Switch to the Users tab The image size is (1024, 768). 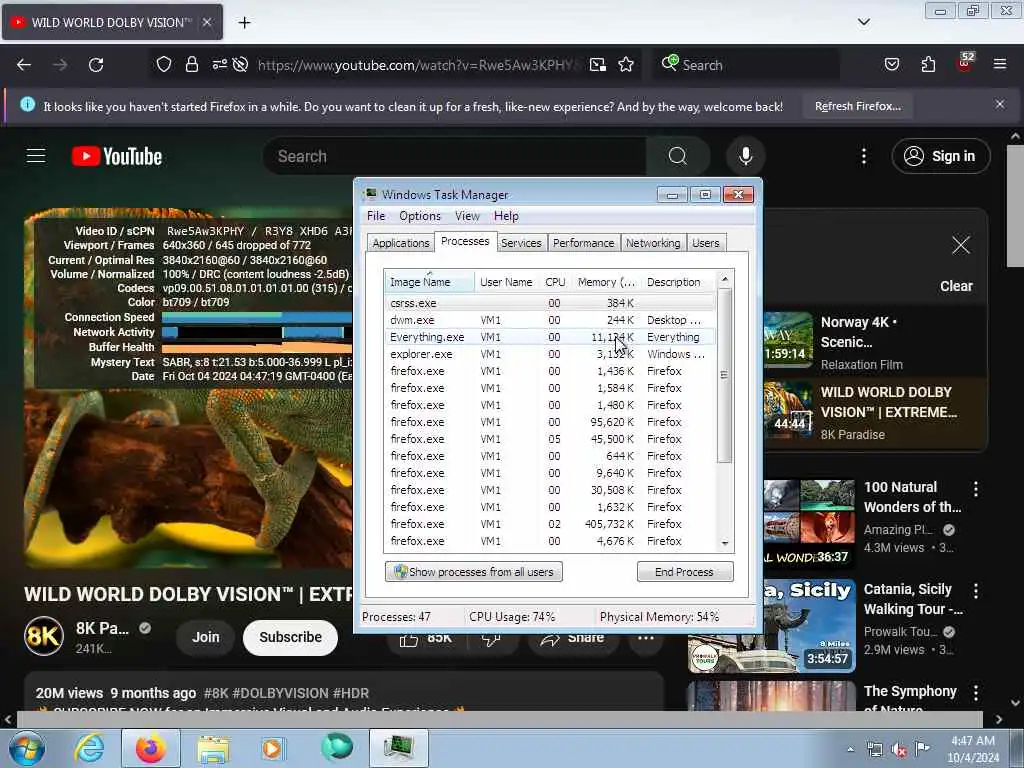(705, 243)
